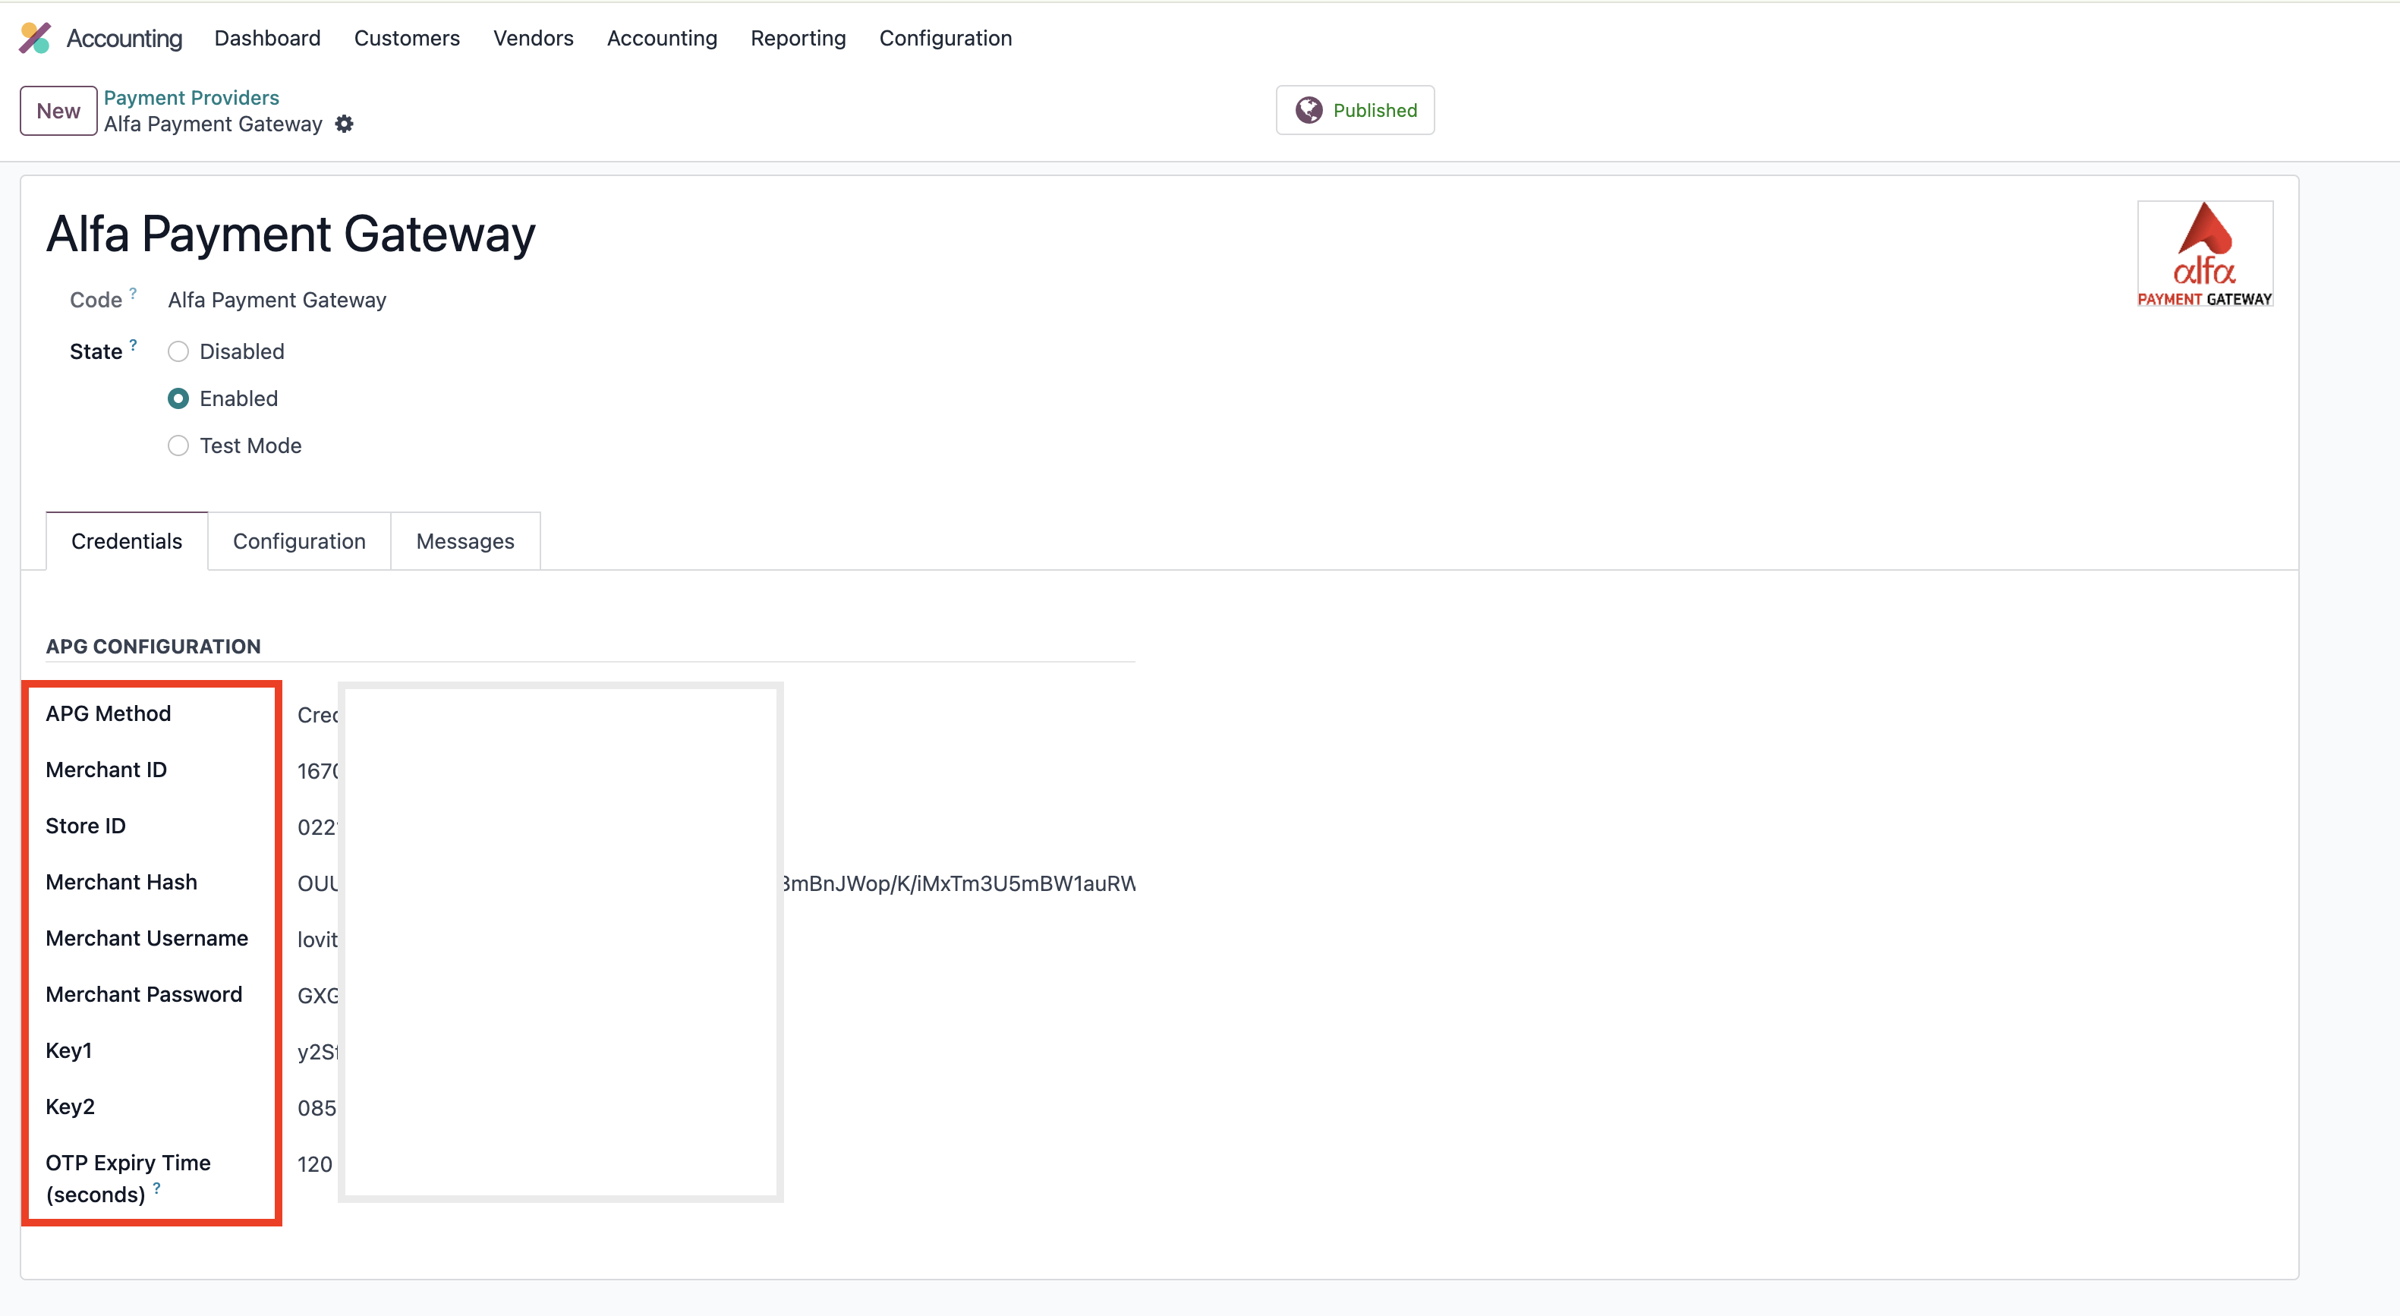This screenshot has width=2400, height=1316.
Task: Click the OTP Expiry Time value 120
Action: point(315,1164)
